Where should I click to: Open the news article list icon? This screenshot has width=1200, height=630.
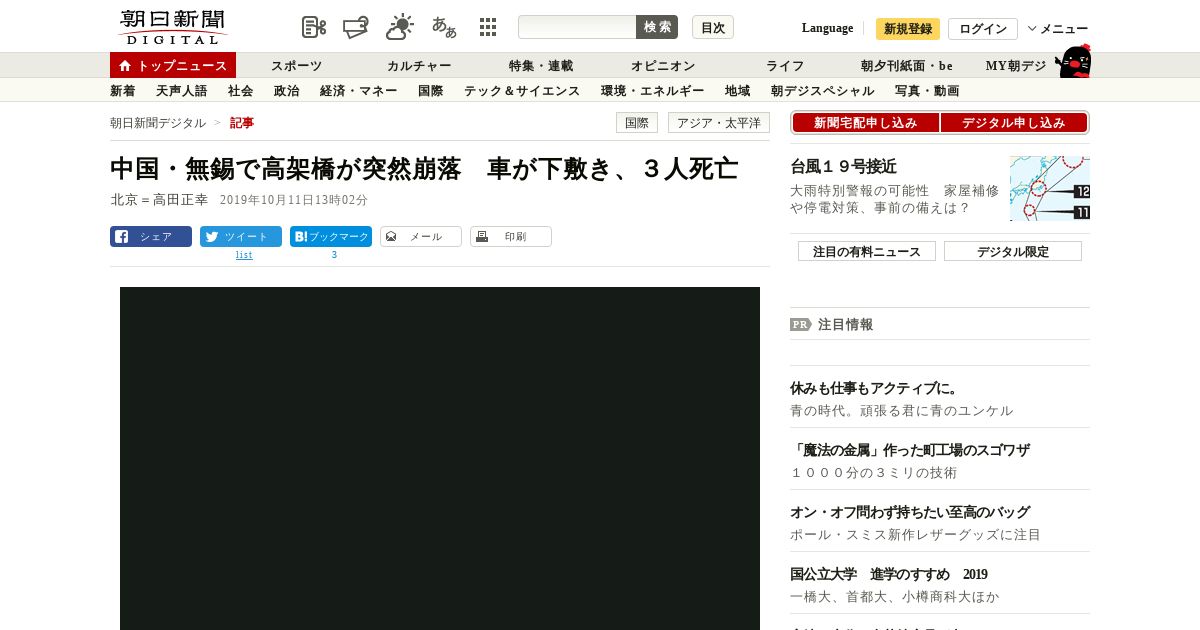[x=314, y=27]
